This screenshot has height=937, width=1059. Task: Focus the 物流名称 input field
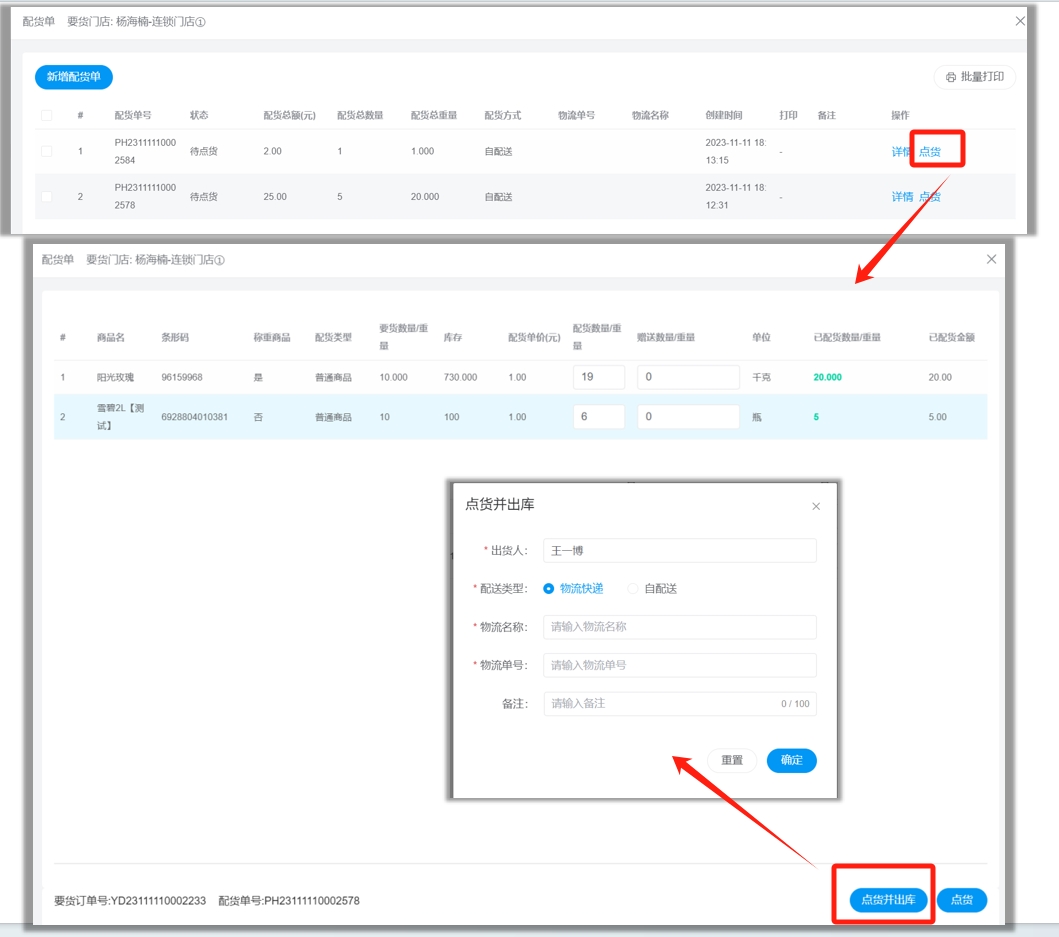[x=680, y=627]
